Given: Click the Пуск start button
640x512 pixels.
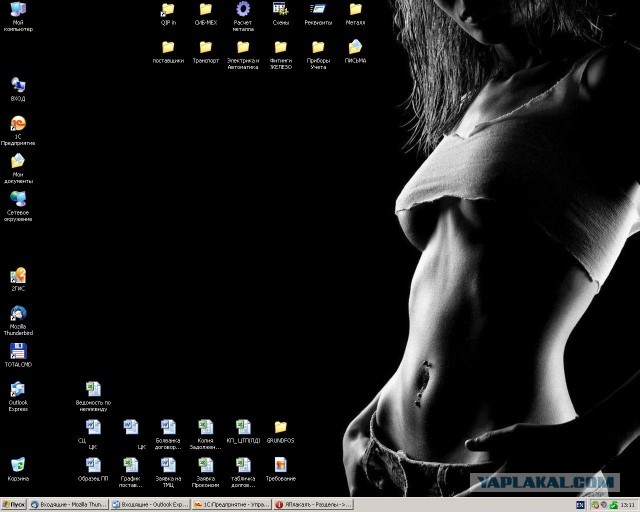Looking at the screenshot, I should (x=14, y=505).
